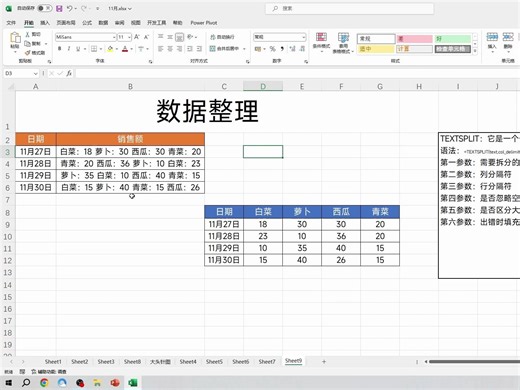Apply the green 好 (Good) cell style
The width and height of the screenshot is (520, 390).
453,39
